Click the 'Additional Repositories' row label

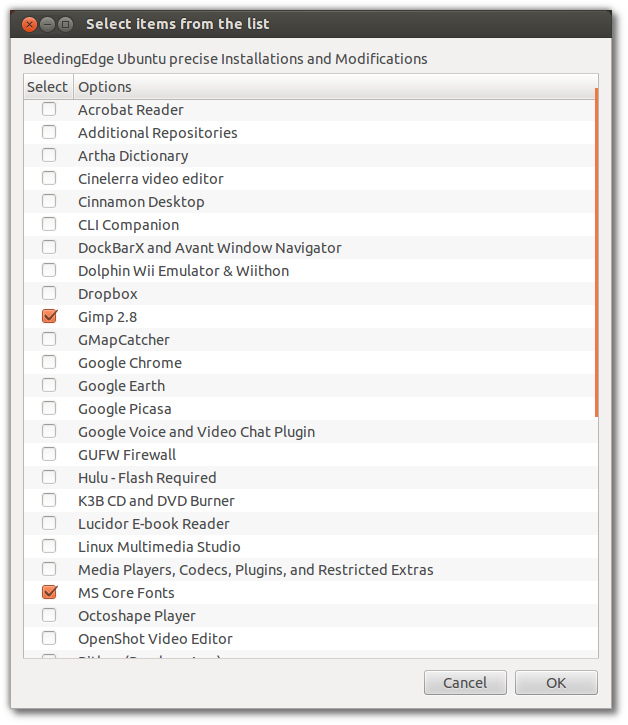[x=157, y=133]
